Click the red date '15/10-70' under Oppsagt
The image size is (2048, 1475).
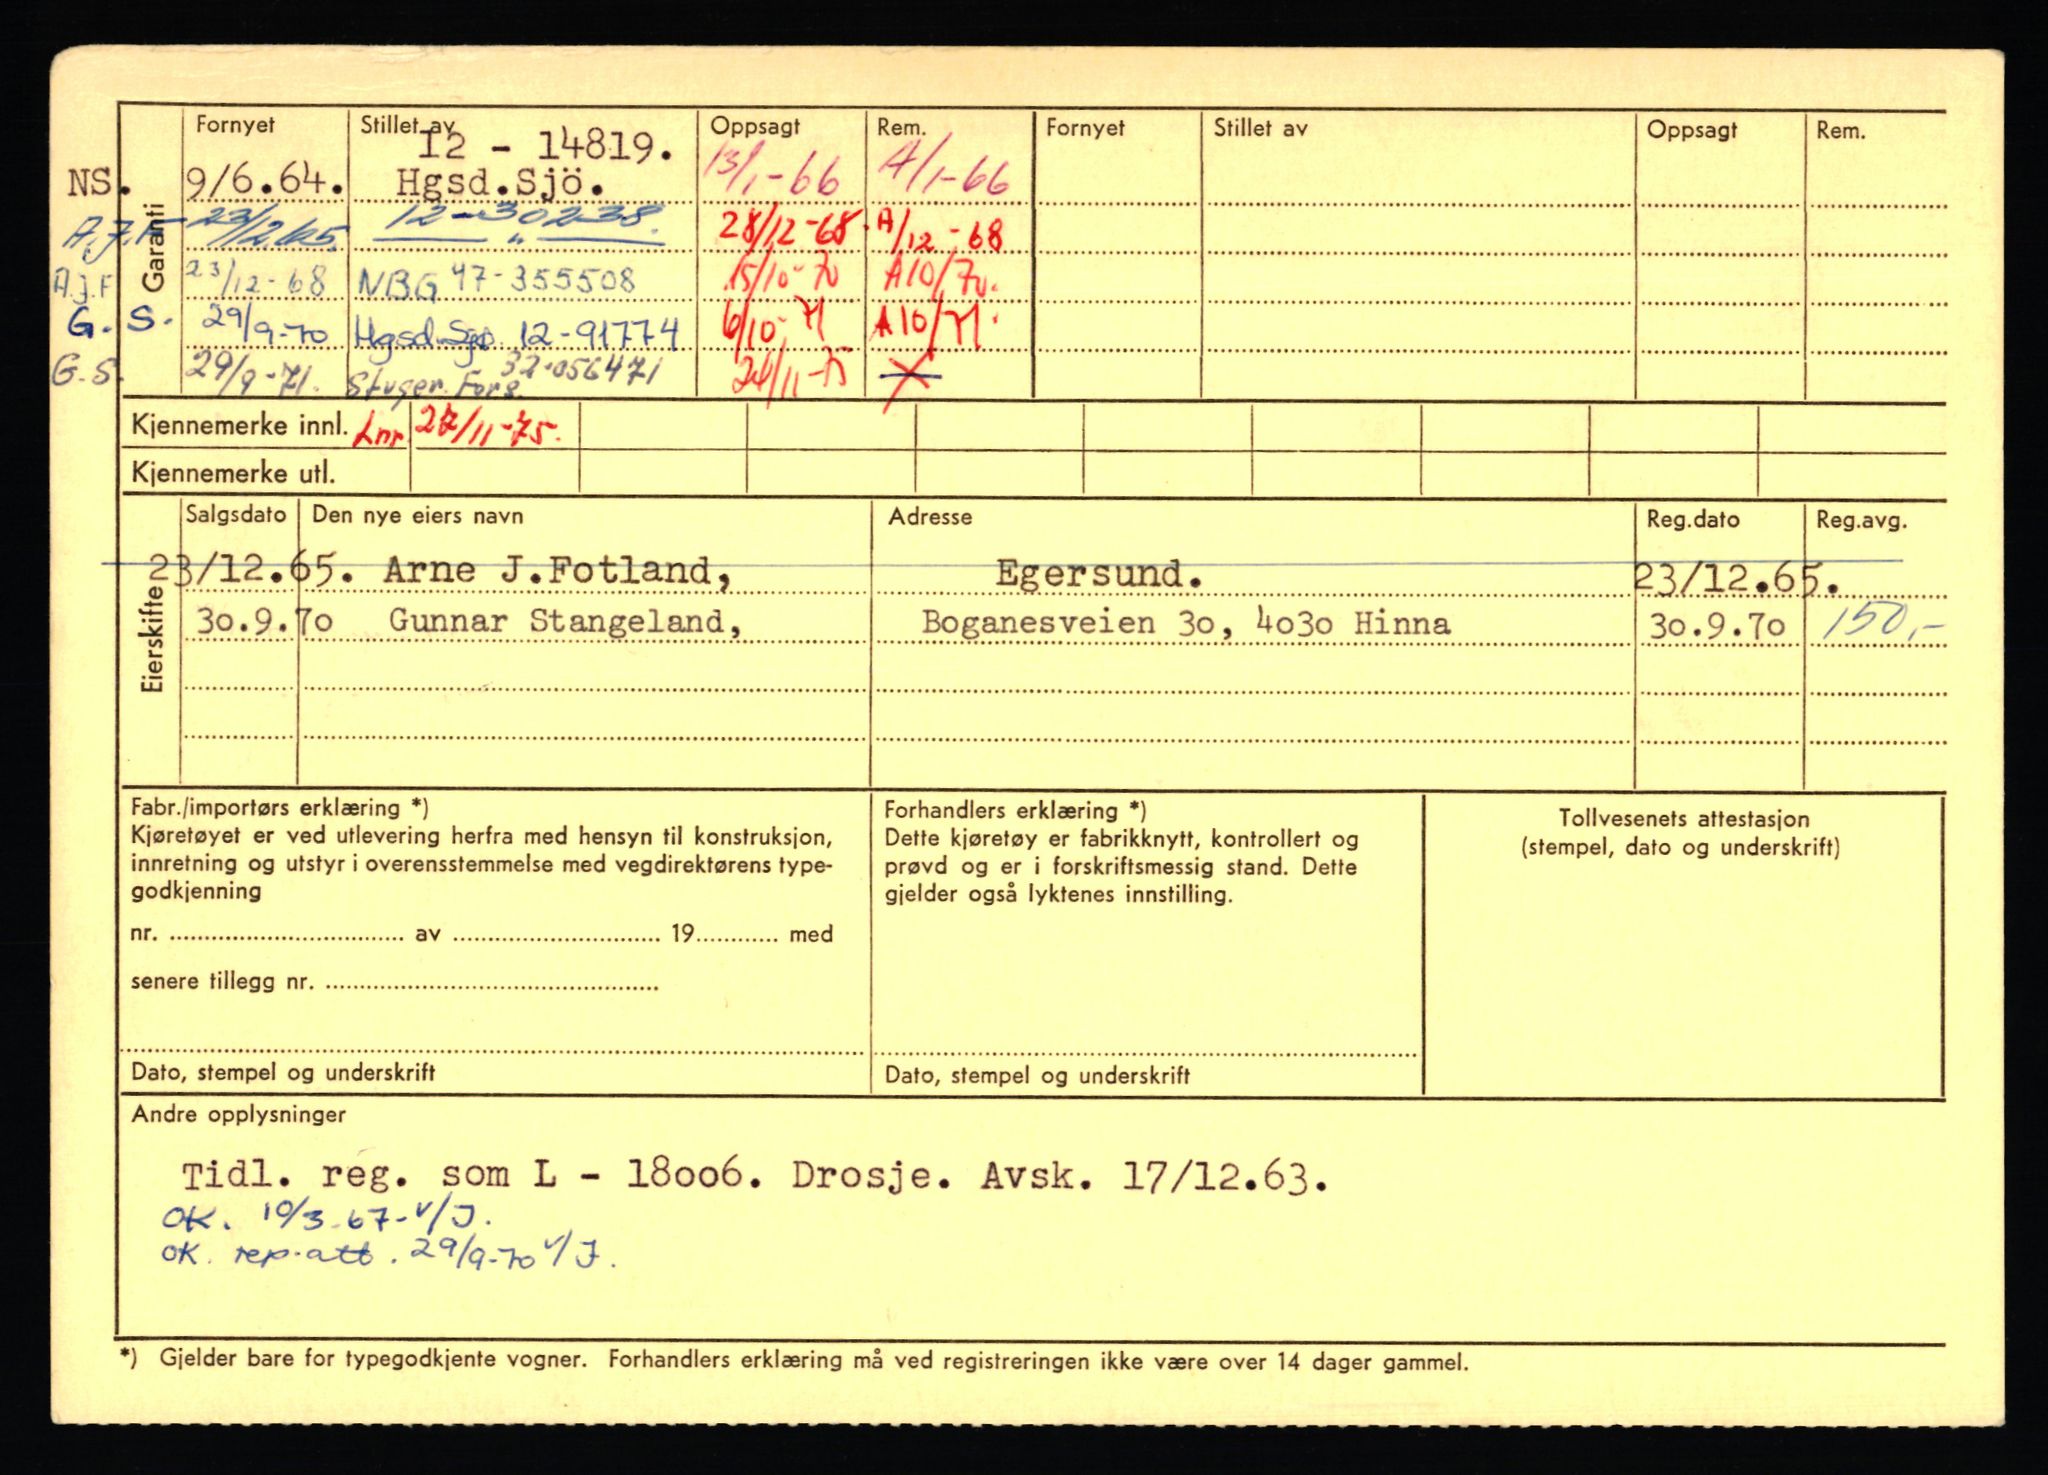[783, 275]
